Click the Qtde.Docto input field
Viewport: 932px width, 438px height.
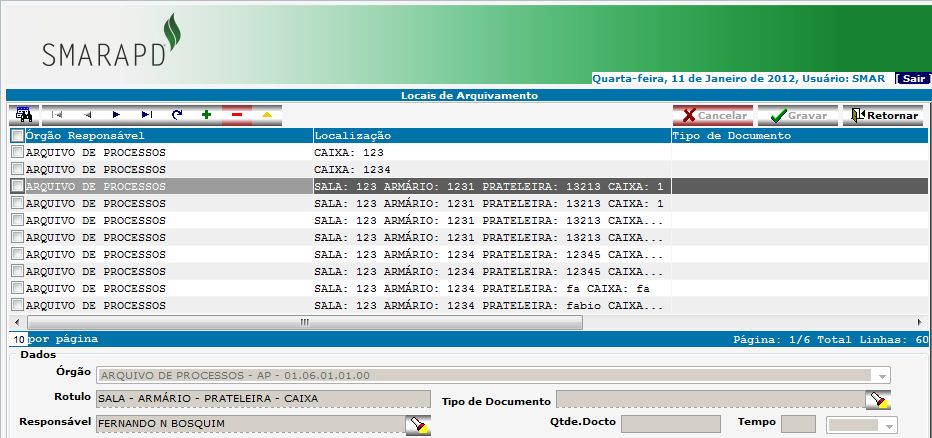670,424
